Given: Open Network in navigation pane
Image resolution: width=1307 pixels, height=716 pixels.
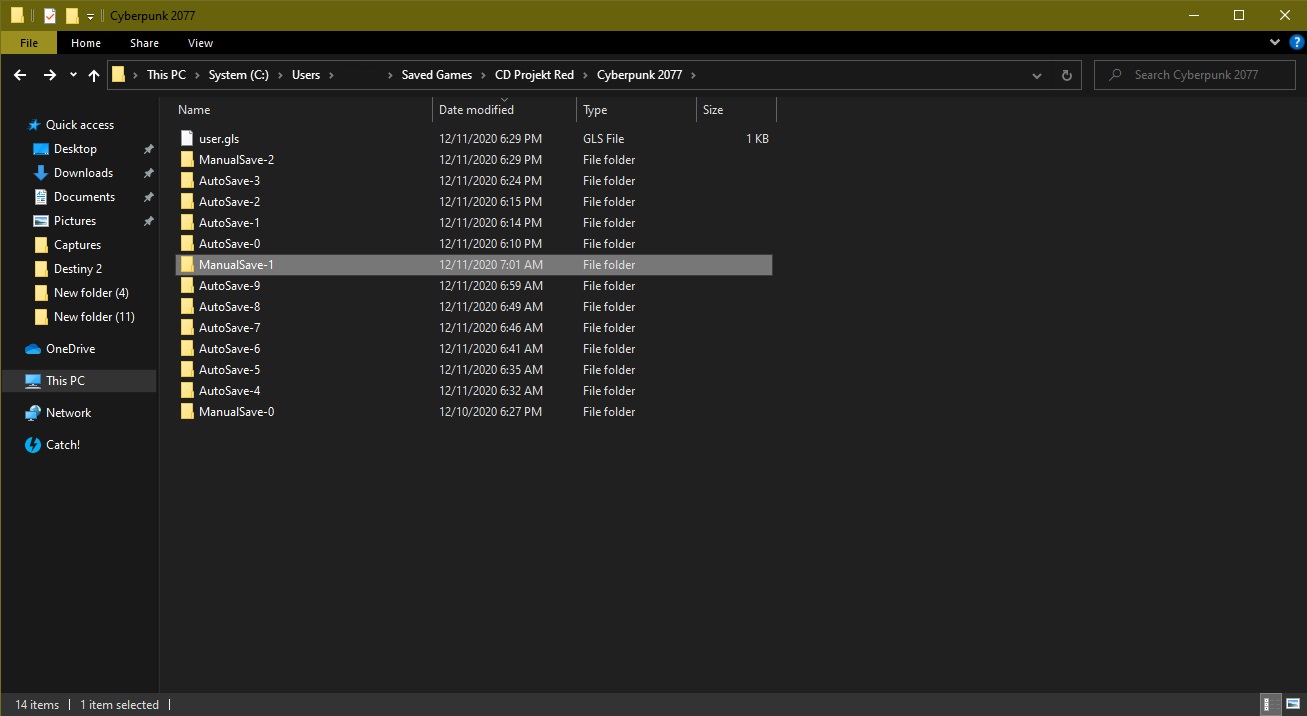Looking at the screenshot, I should [68, 413].
